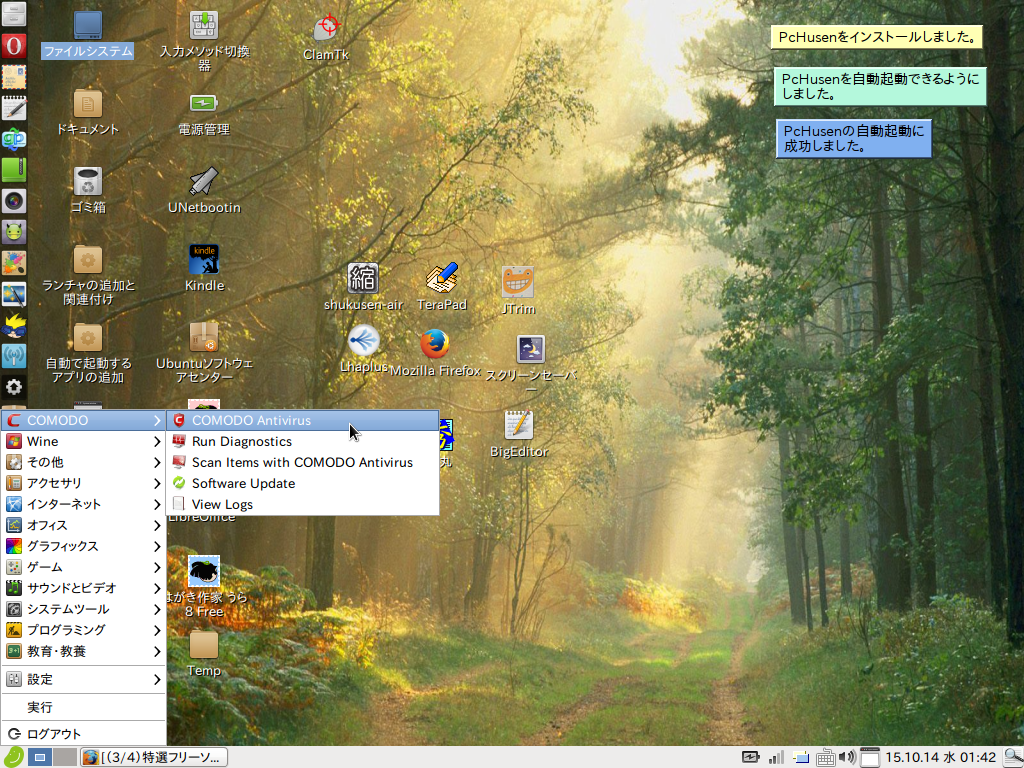Screen dimensions: 1024x768
Task: Expand the グラフィックス menu category
Action: tap(83, 546)
